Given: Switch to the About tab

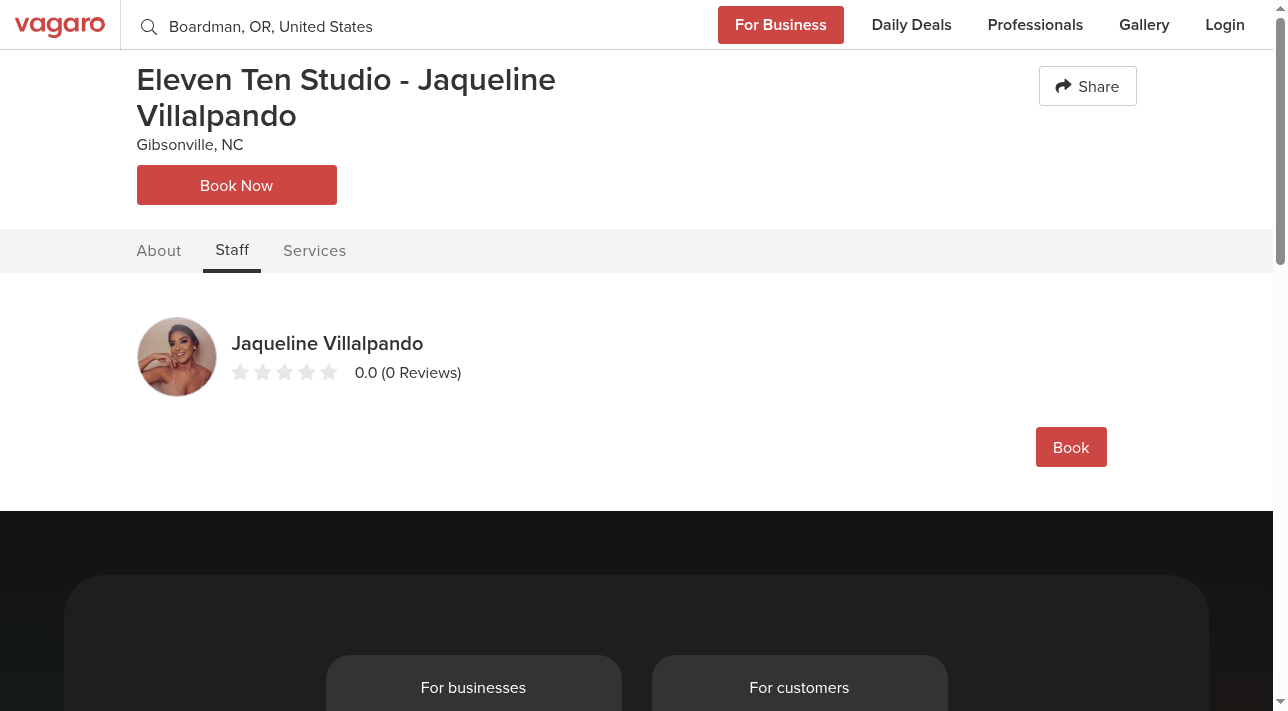Looking at the screenshot, I should pos(159,251).
